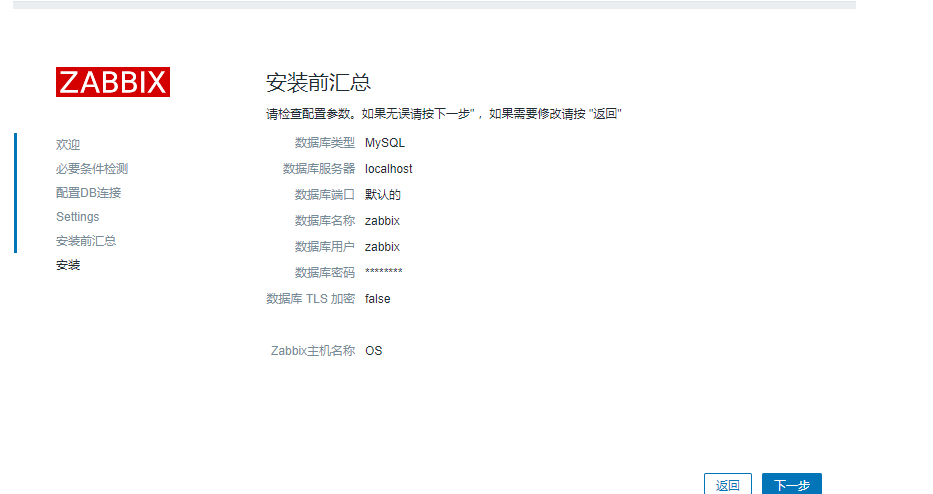Click the 数据库端口 label

coord(325,195)
